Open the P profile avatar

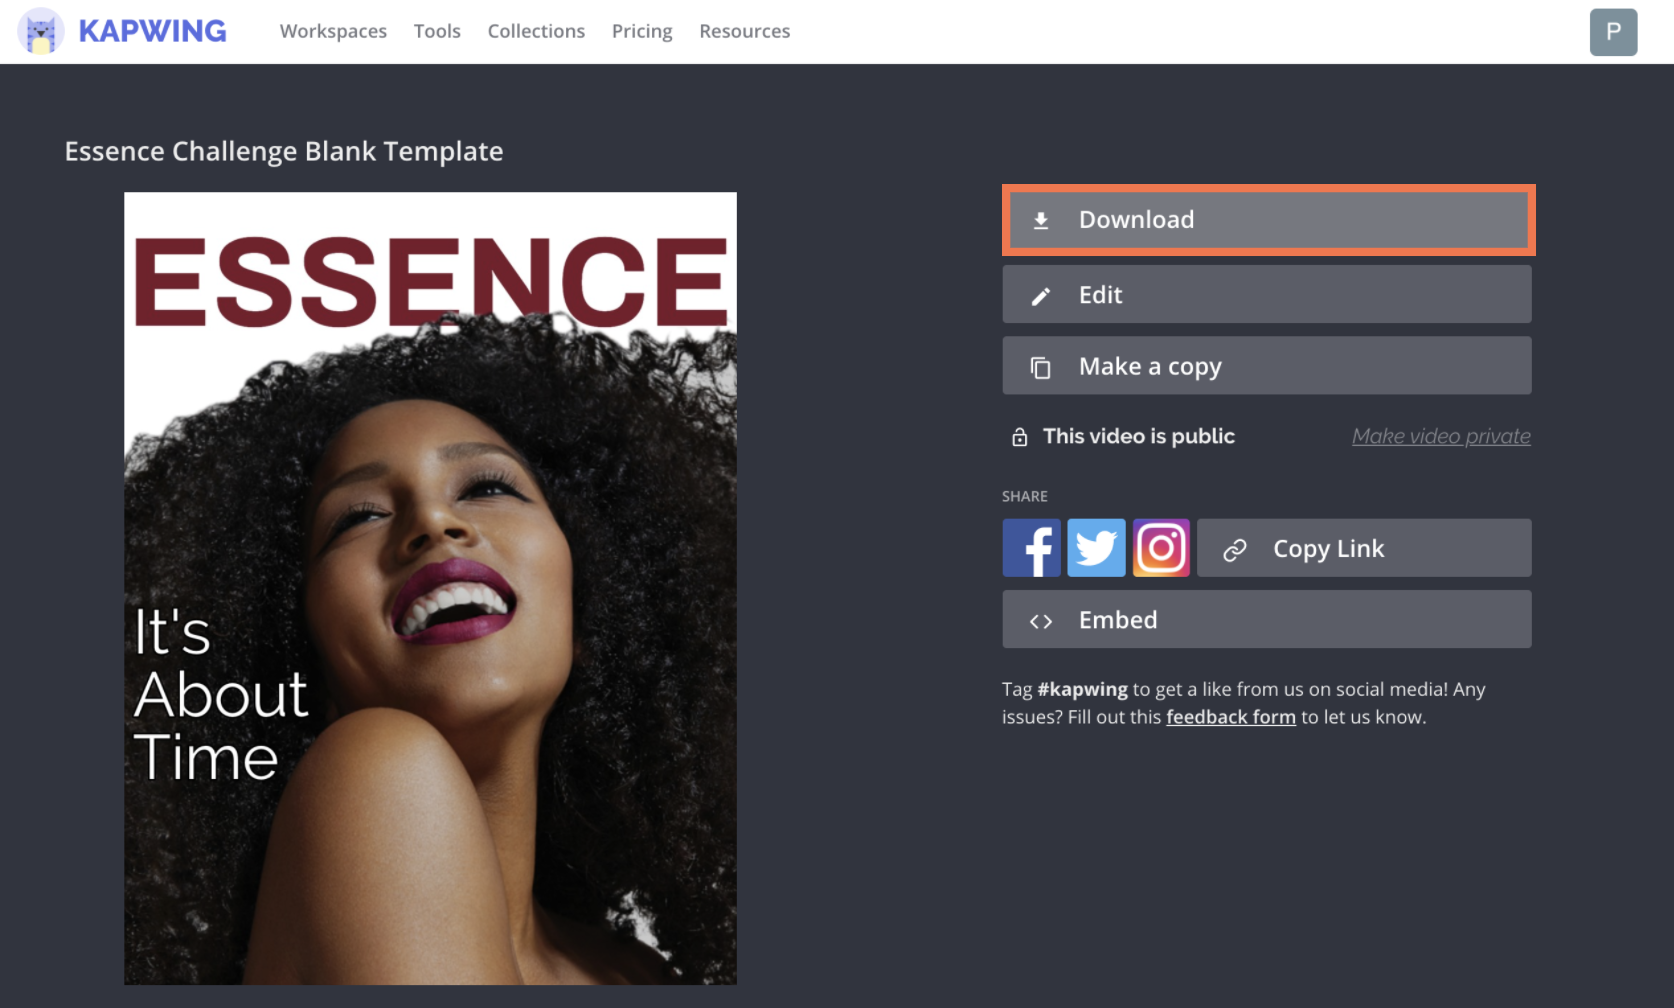1614,32
